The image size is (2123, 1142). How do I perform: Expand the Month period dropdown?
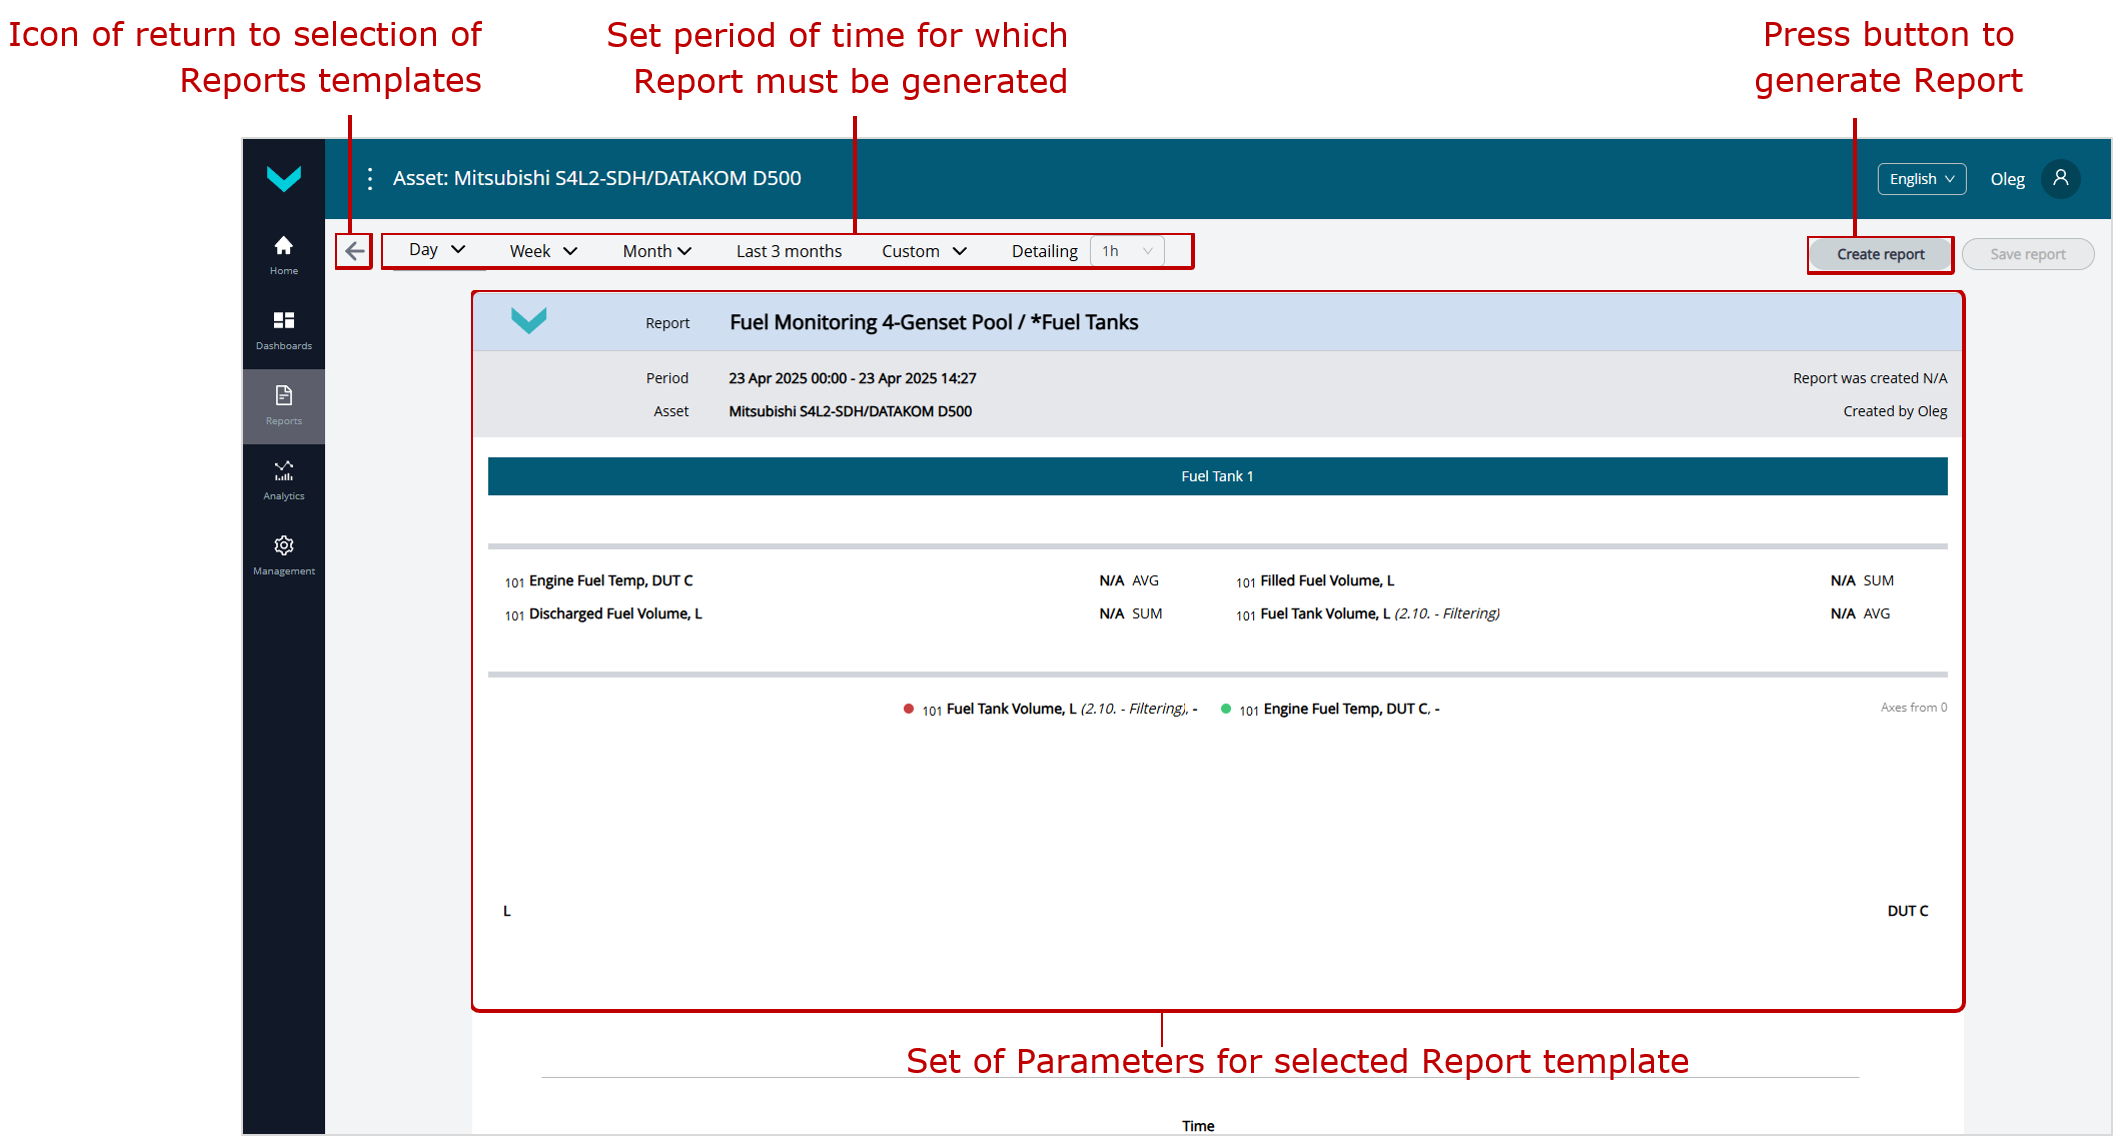point(656,251)
